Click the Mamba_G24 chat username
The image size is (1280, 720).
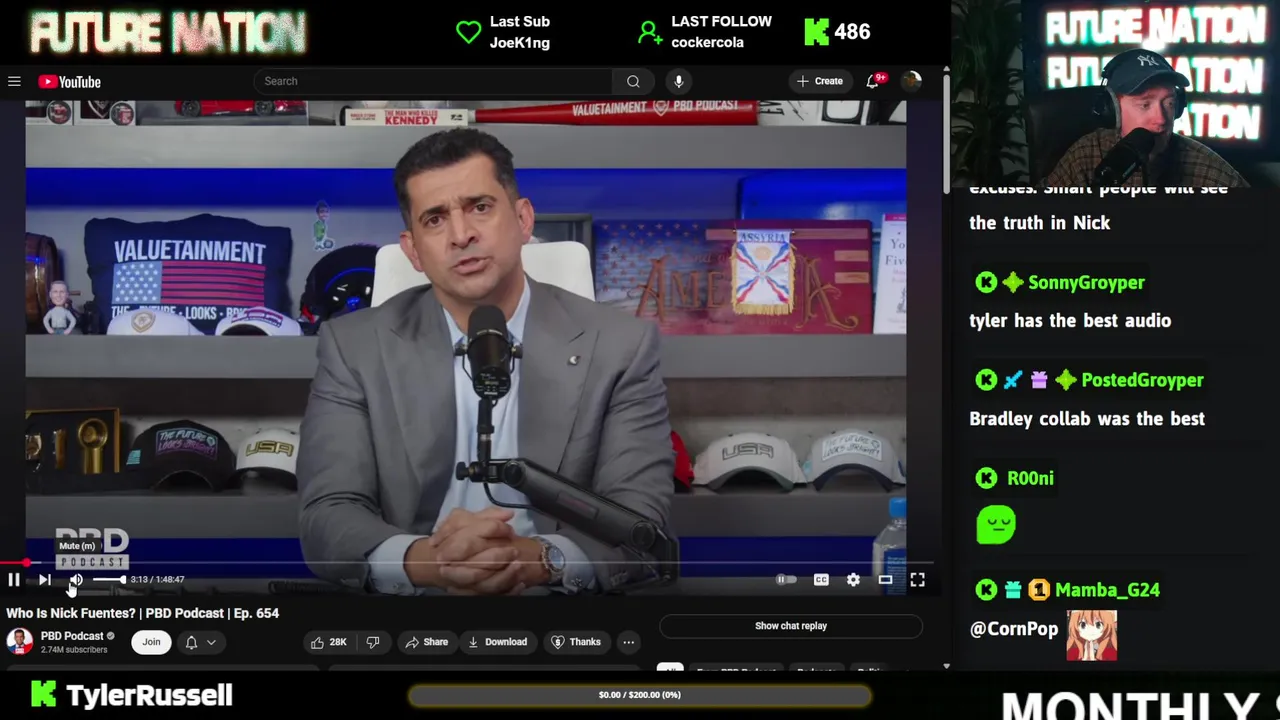pos(1107,590)
